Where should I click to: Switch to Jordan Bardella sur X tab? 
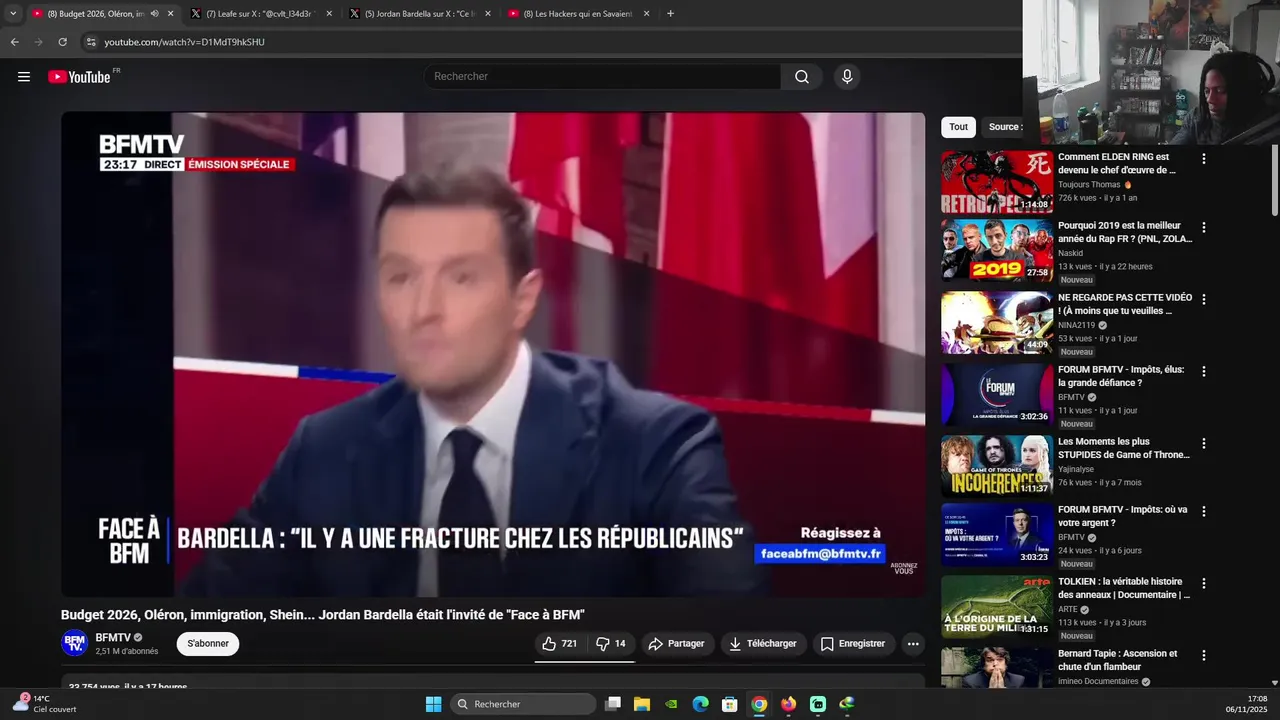coord(421,14)
